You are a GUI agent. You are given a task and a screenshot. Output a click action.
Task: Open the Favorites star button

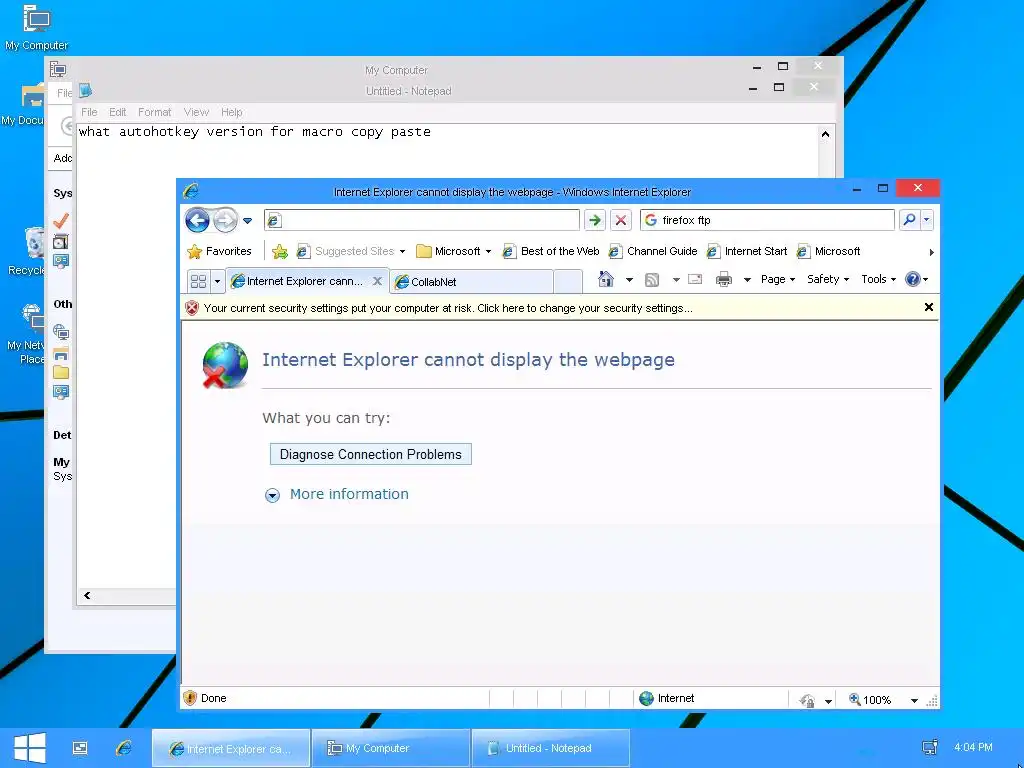219,251
